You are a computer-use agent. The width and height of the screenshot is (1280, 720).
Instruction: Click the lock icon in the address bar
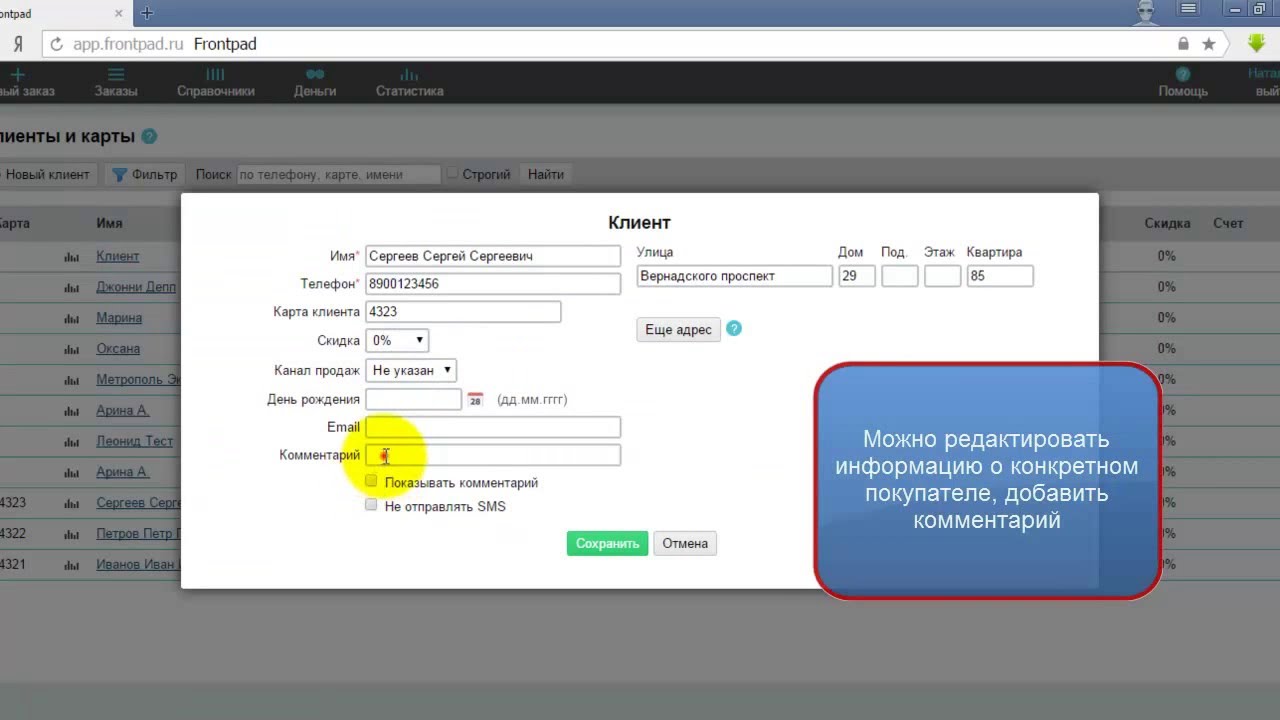(x=1184, y=44)
